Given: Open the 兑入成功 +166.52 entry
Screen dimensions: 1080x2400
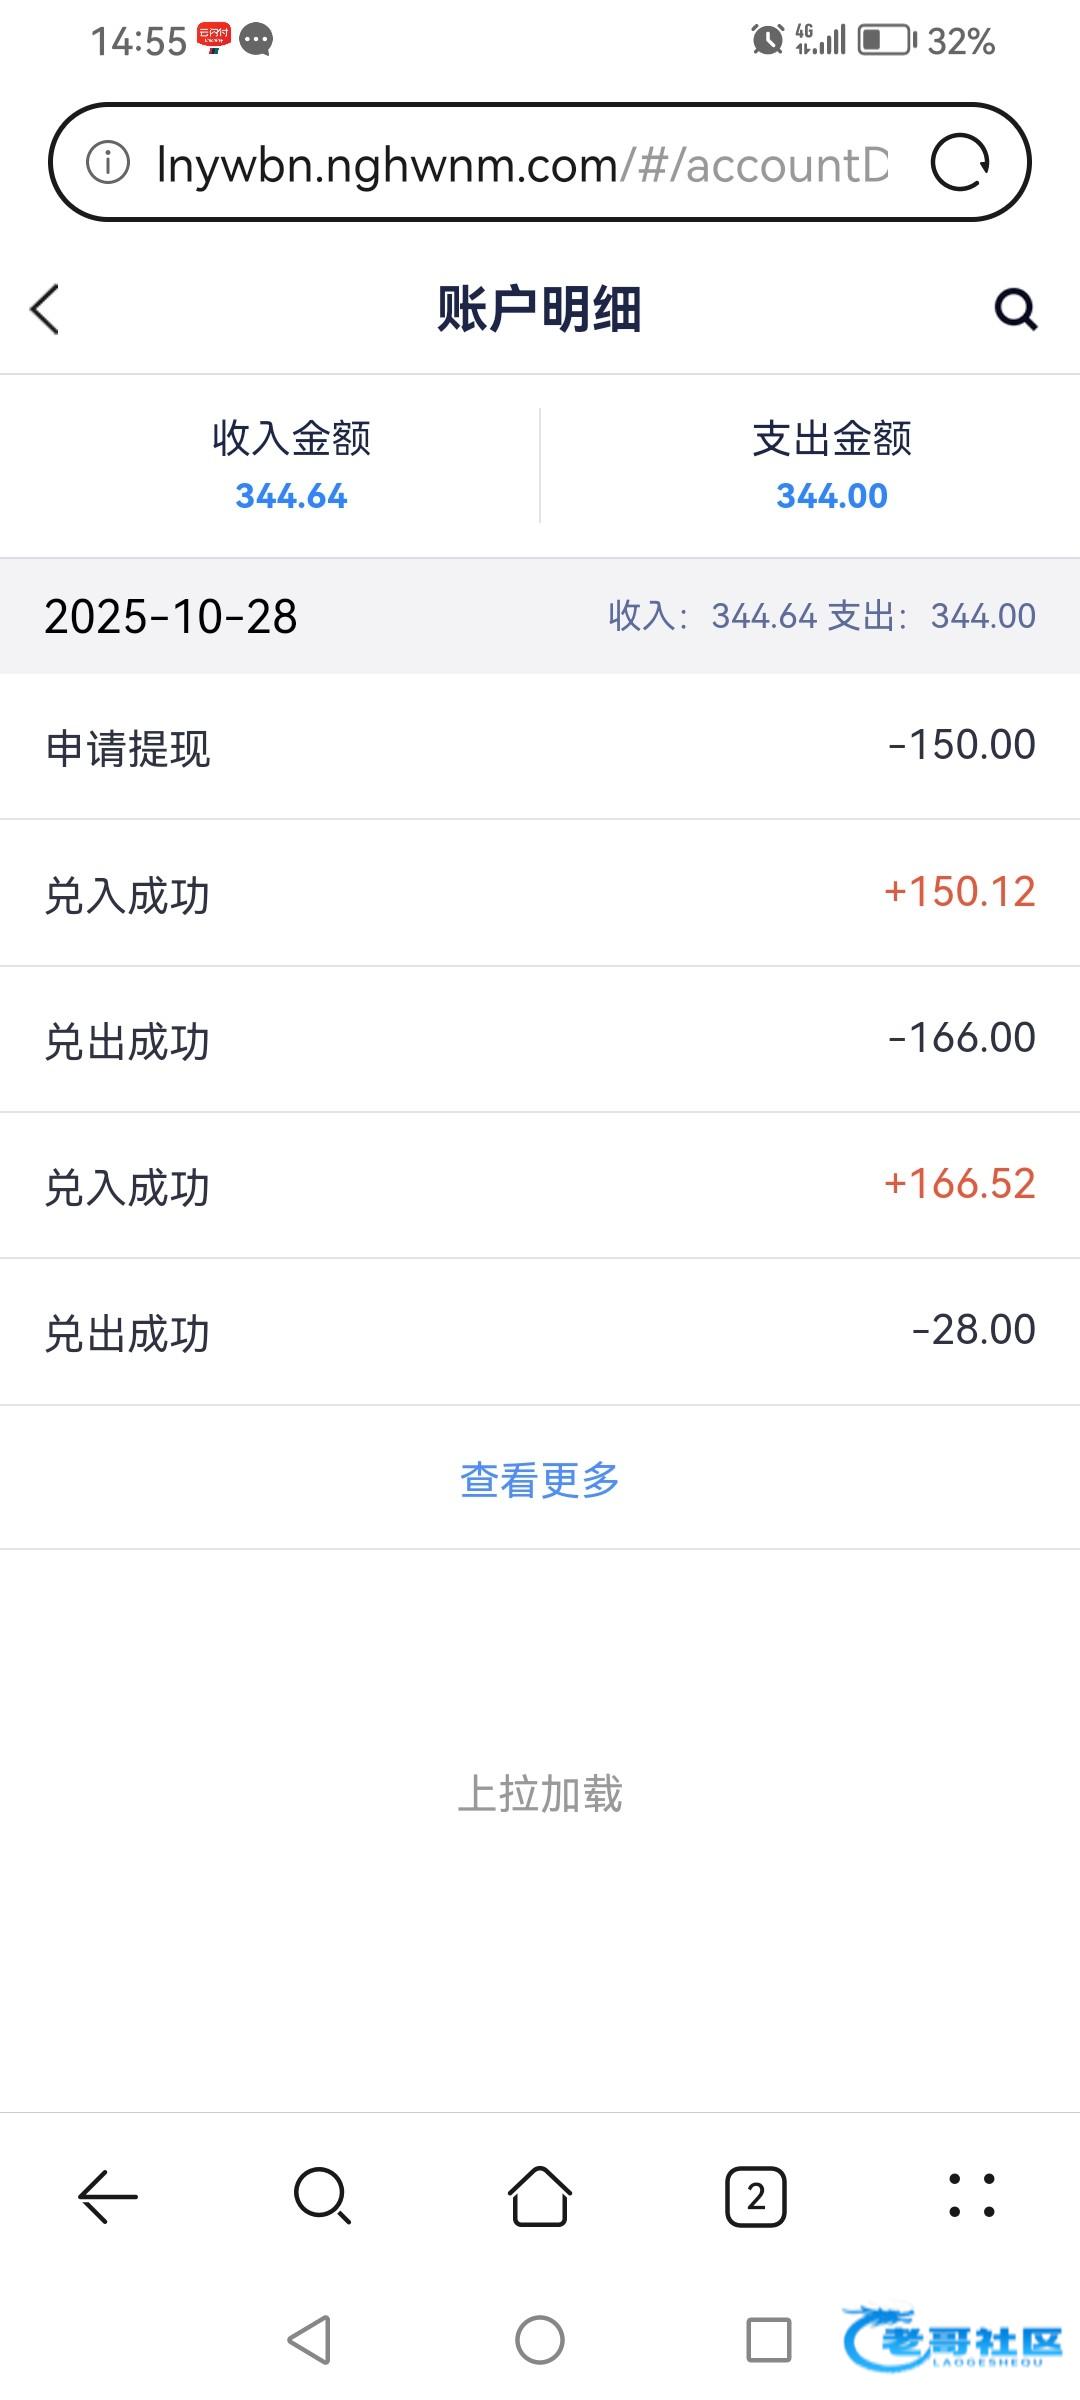Looking at the screenshot, I should point(540,1186).
